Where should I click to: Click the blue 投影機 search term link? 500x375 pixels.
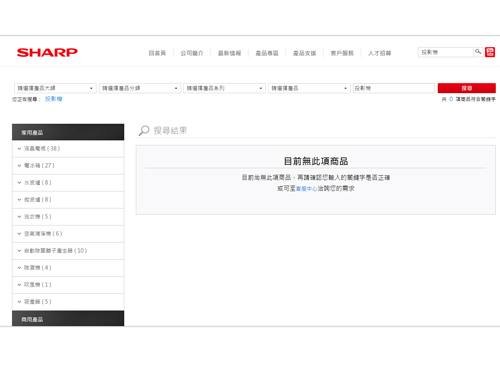tap(54, 99)
